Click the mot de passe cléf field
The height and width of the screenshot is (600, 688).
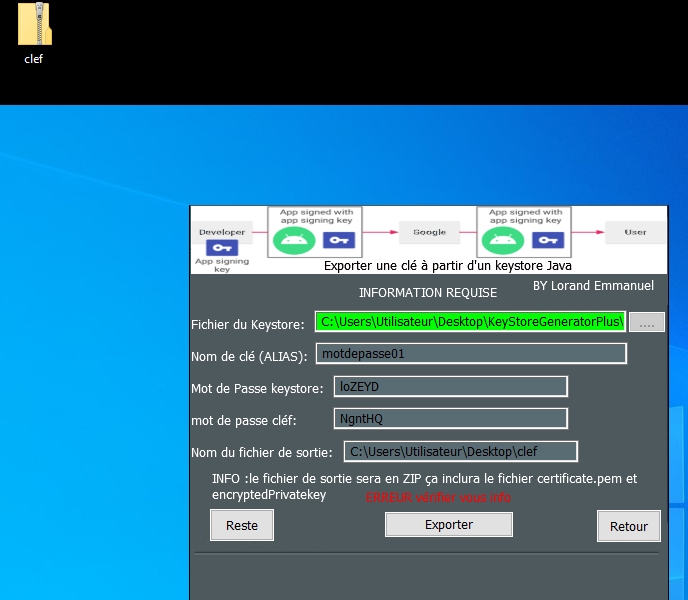pos(450,419)
